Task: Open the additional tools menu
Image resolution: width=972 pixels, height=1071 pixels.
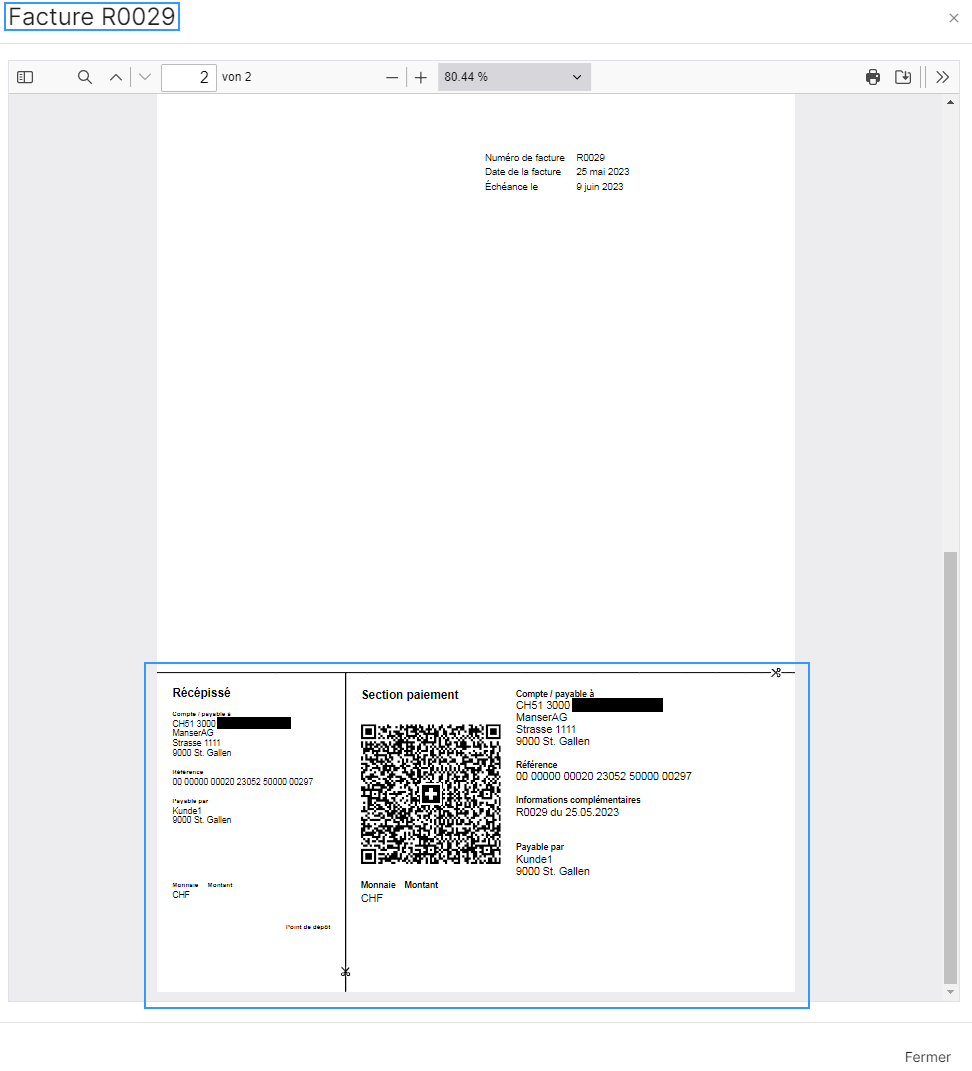Action: (x=943, y=77)
